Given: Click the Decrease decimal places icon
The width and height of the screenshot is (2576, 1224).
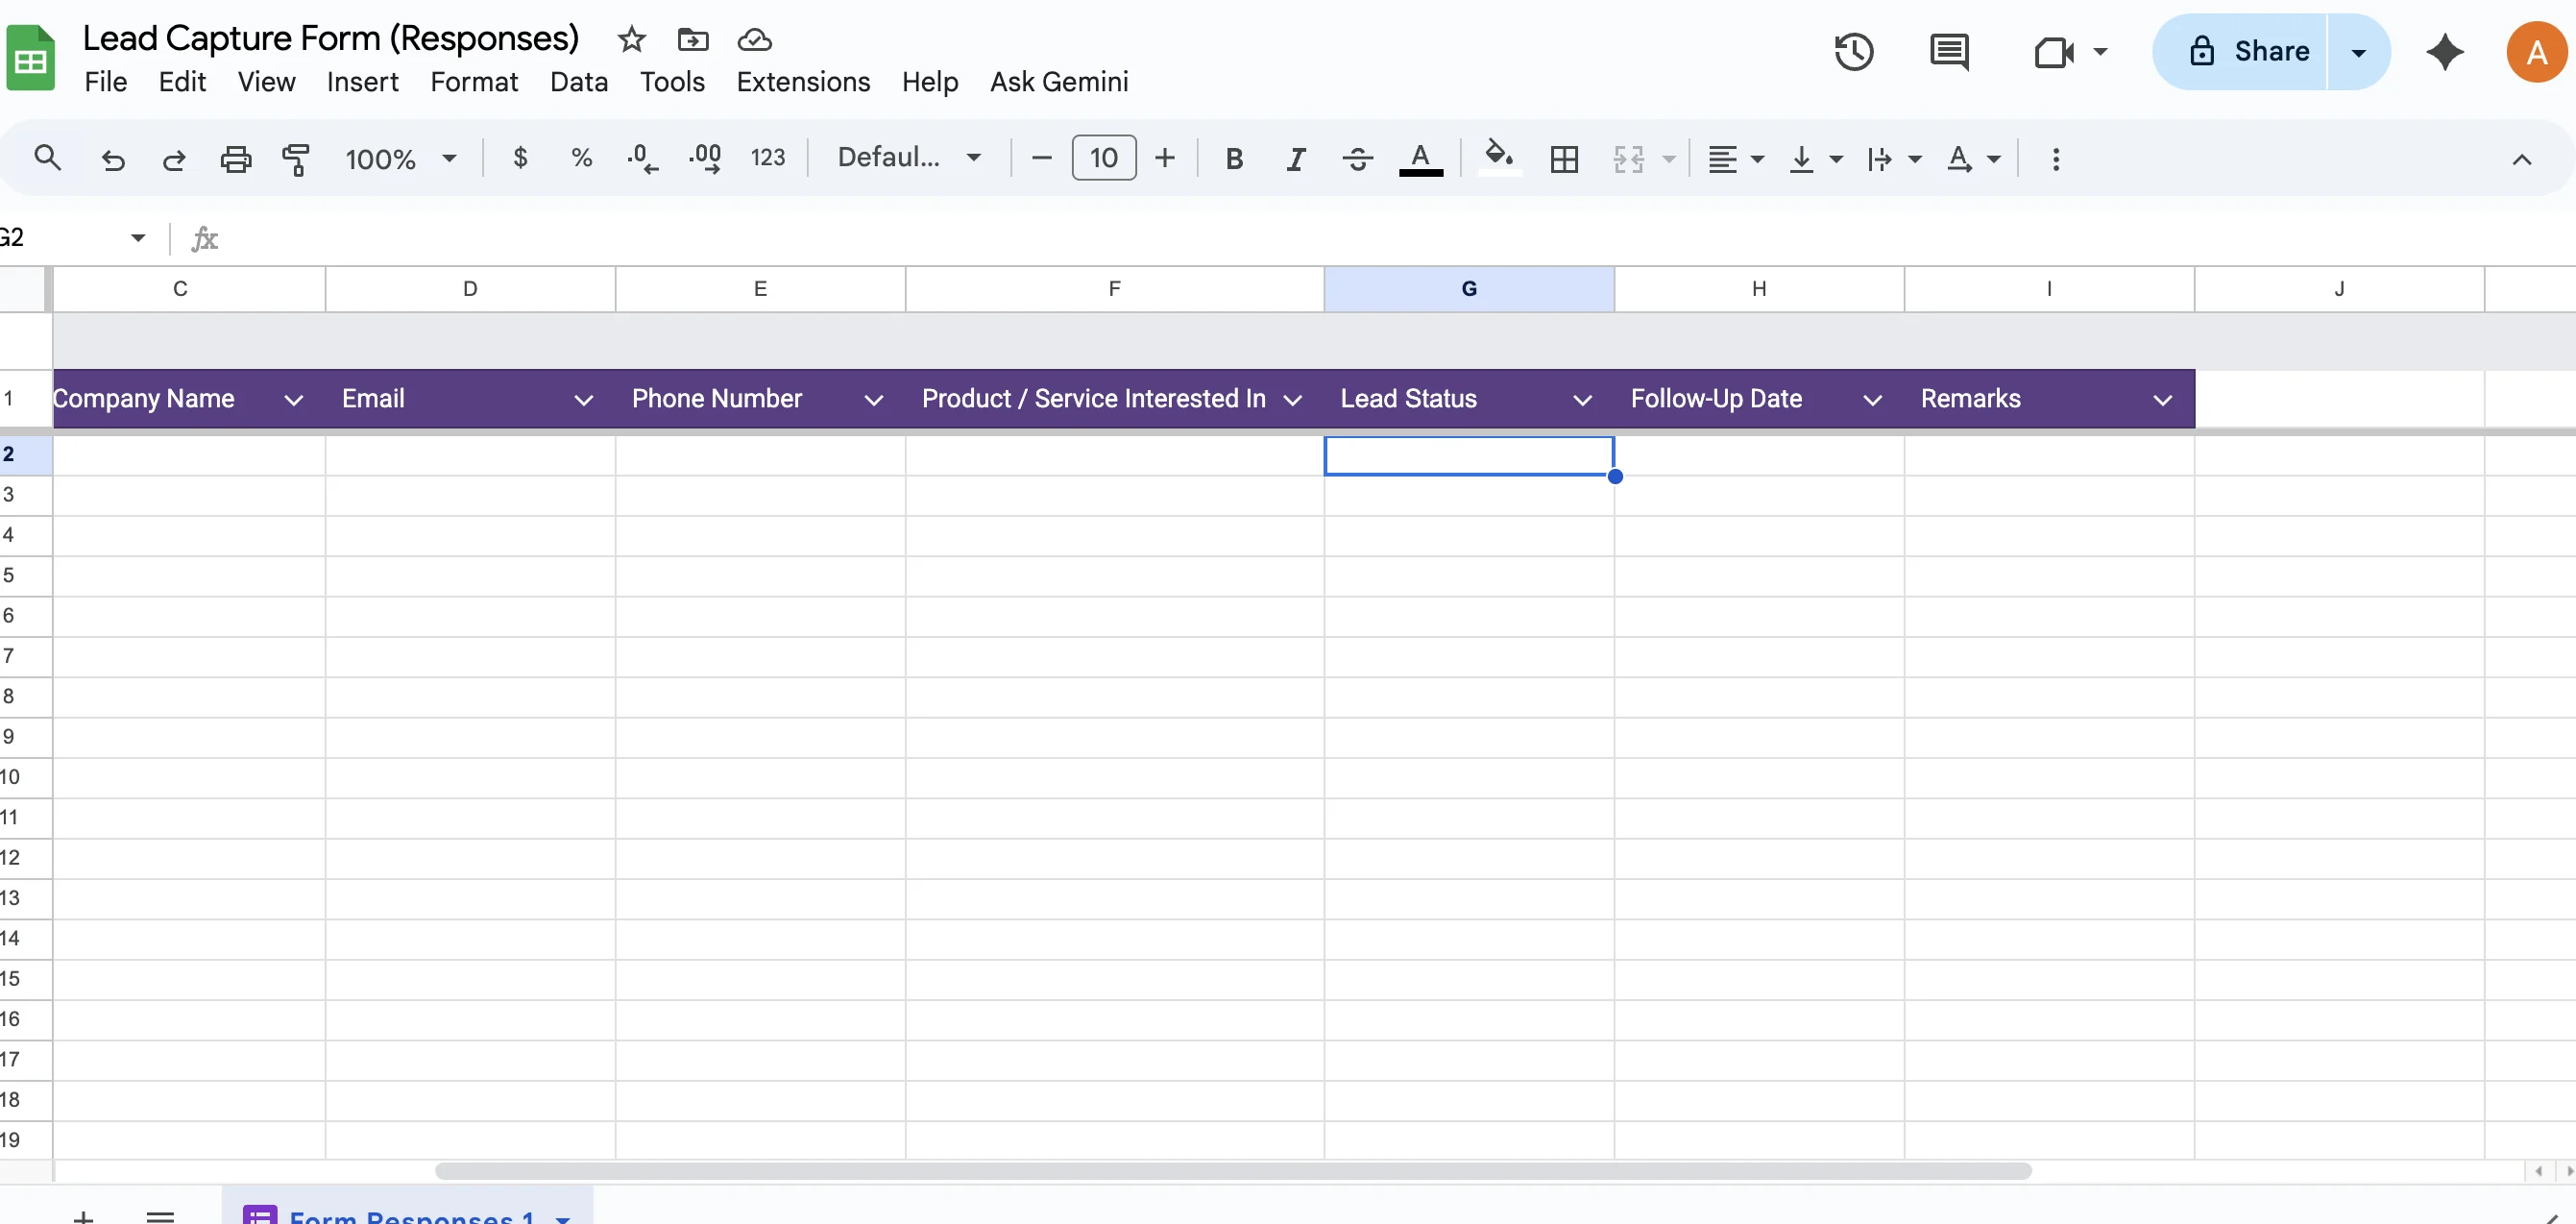Looking at the screenshot, I should click(643, 158).
